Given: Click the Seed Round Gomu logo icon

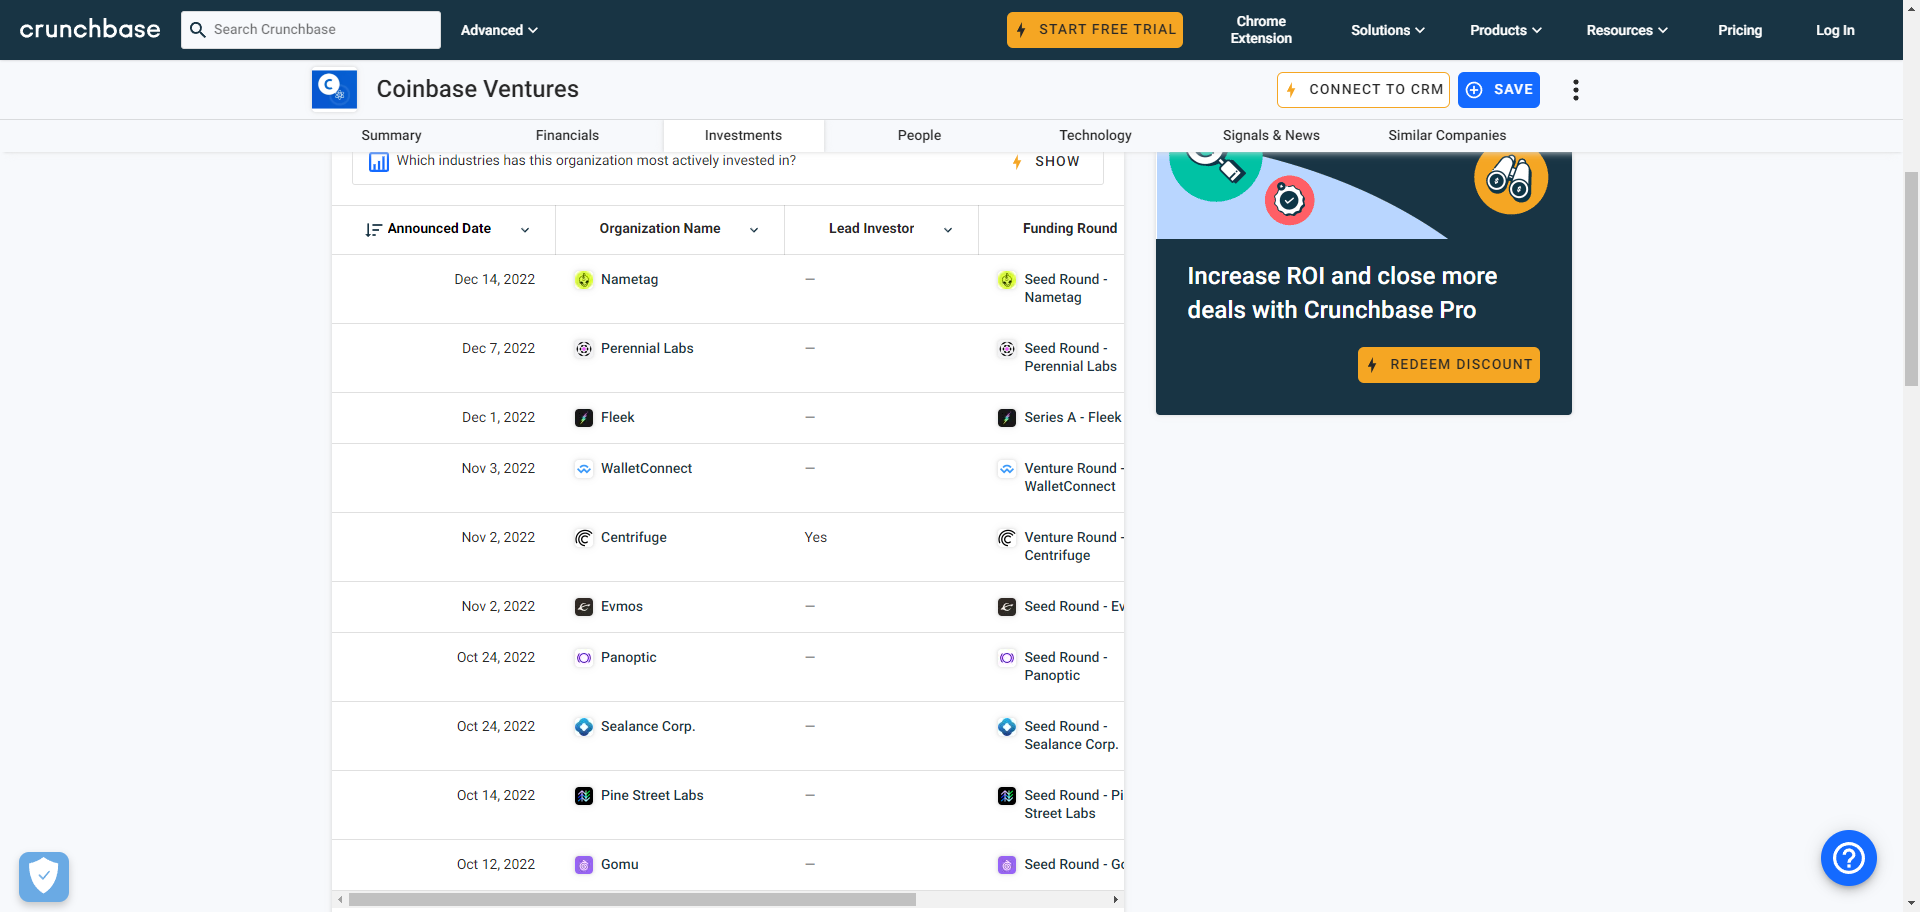Looking at the screenshot, I should [x=1007, y=865].
